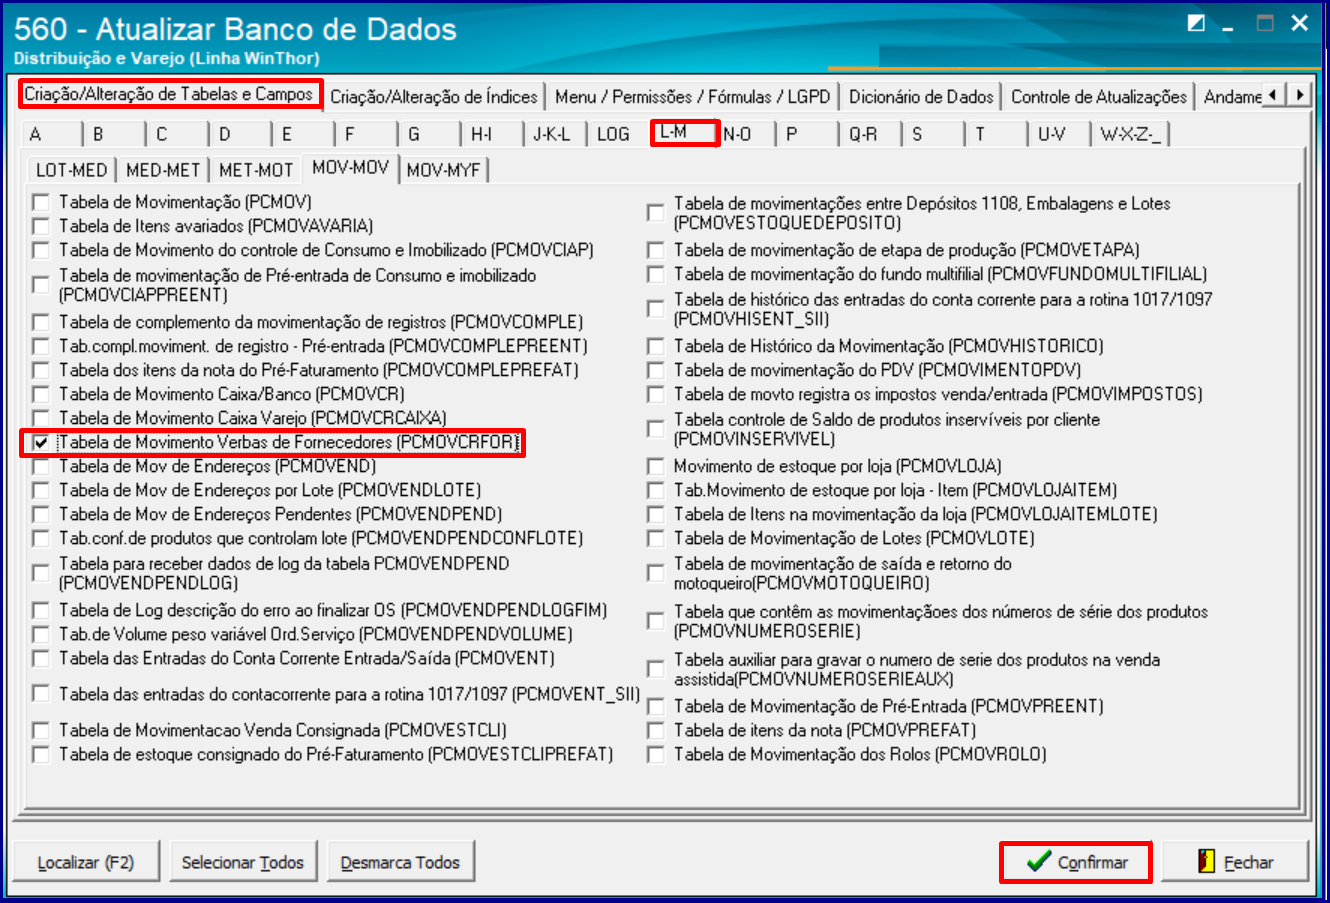Image resolution: width=1330 pixels, height=903 pixels.
Task: Tick PCMOVCRCAIXA Caixa Varejo checkbox
Action: pos(40,418)
